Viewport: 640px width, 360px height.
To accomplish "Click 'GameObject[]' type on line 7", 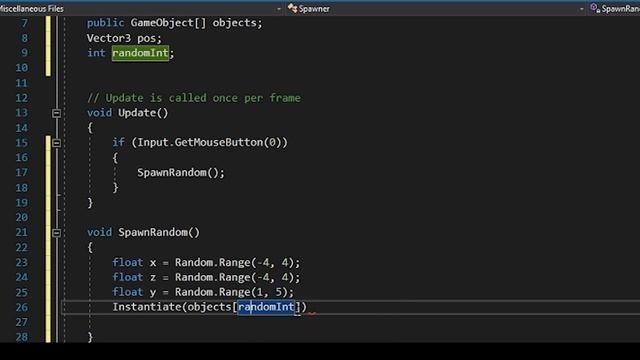I will tap(168, 23).
